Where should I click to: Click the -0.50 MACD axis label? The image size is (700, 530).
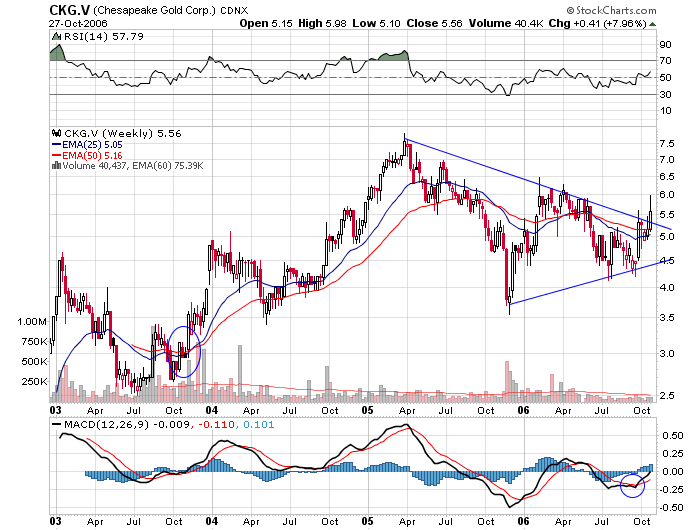click(670, 508)
